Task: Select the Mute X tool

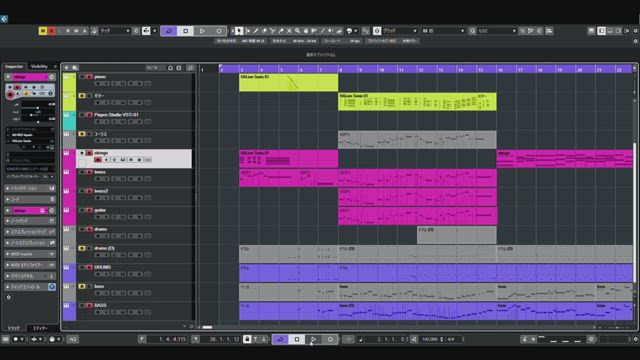Action: click(289, 31)
